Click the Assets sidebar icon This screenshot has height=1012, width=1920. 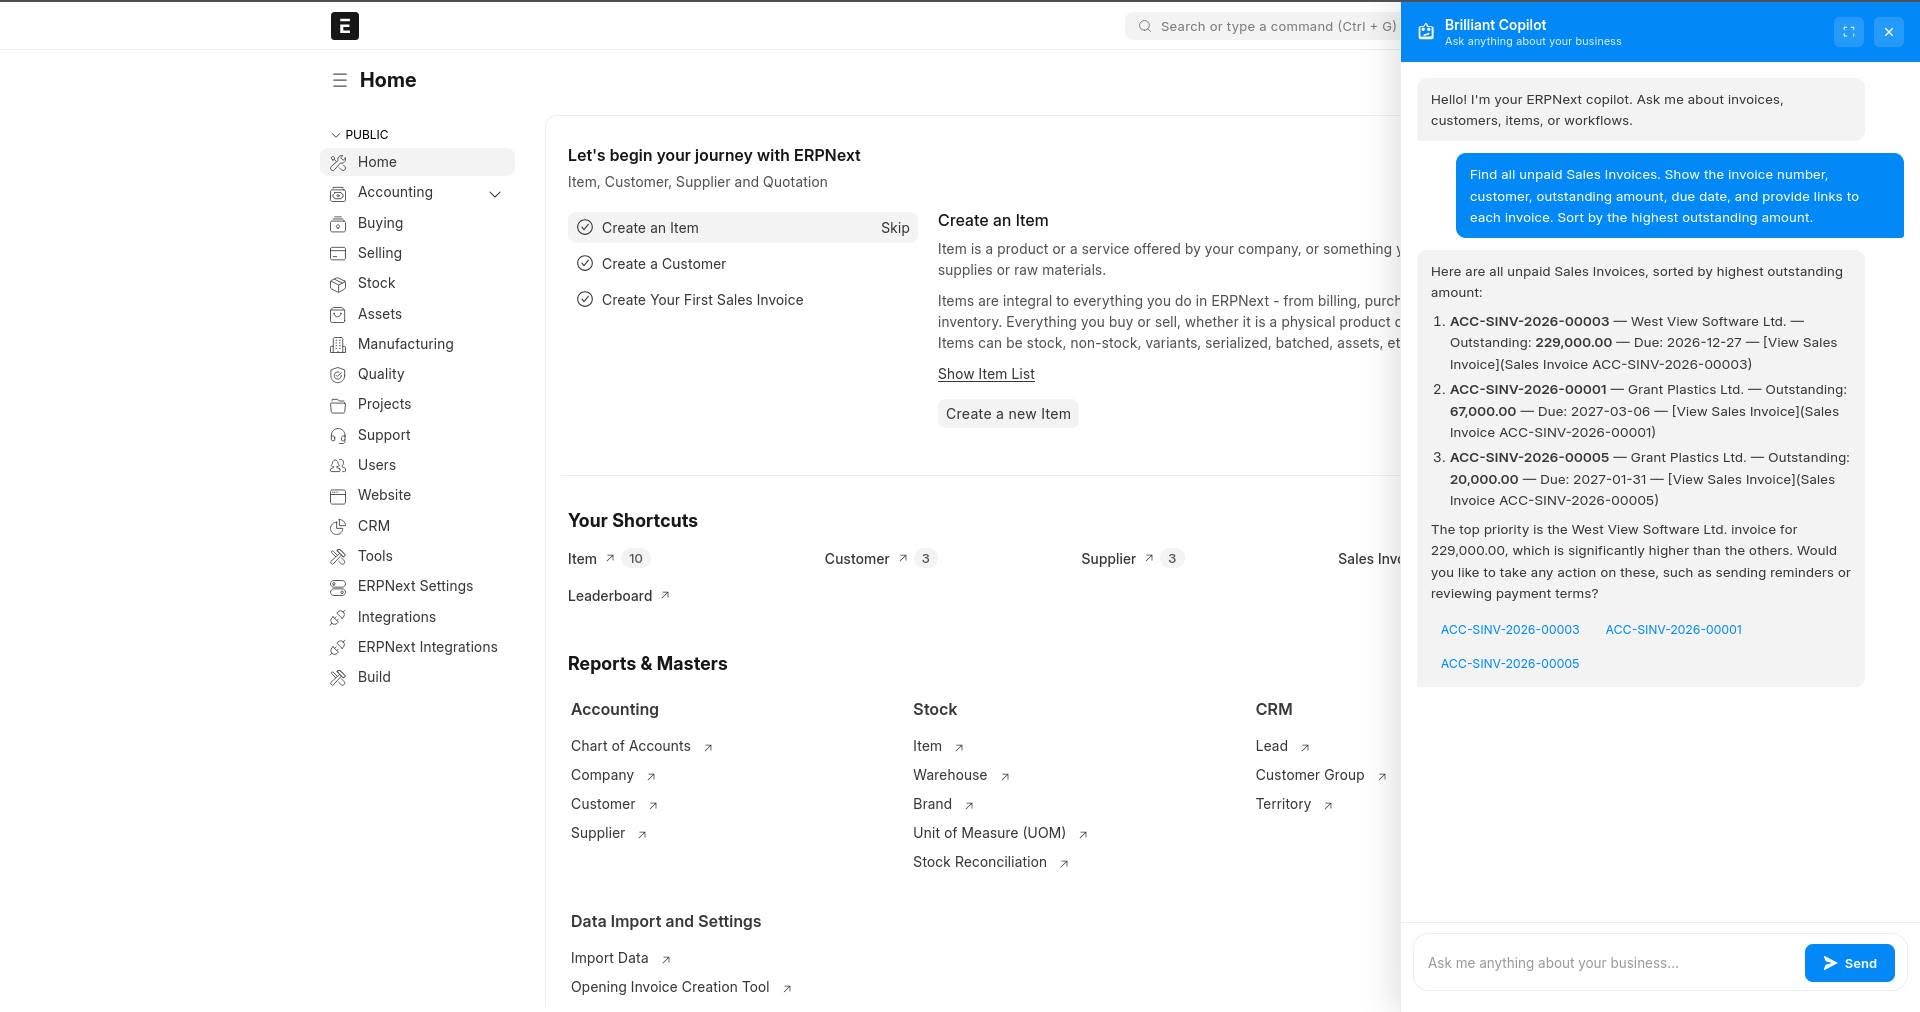coord(338,314)
